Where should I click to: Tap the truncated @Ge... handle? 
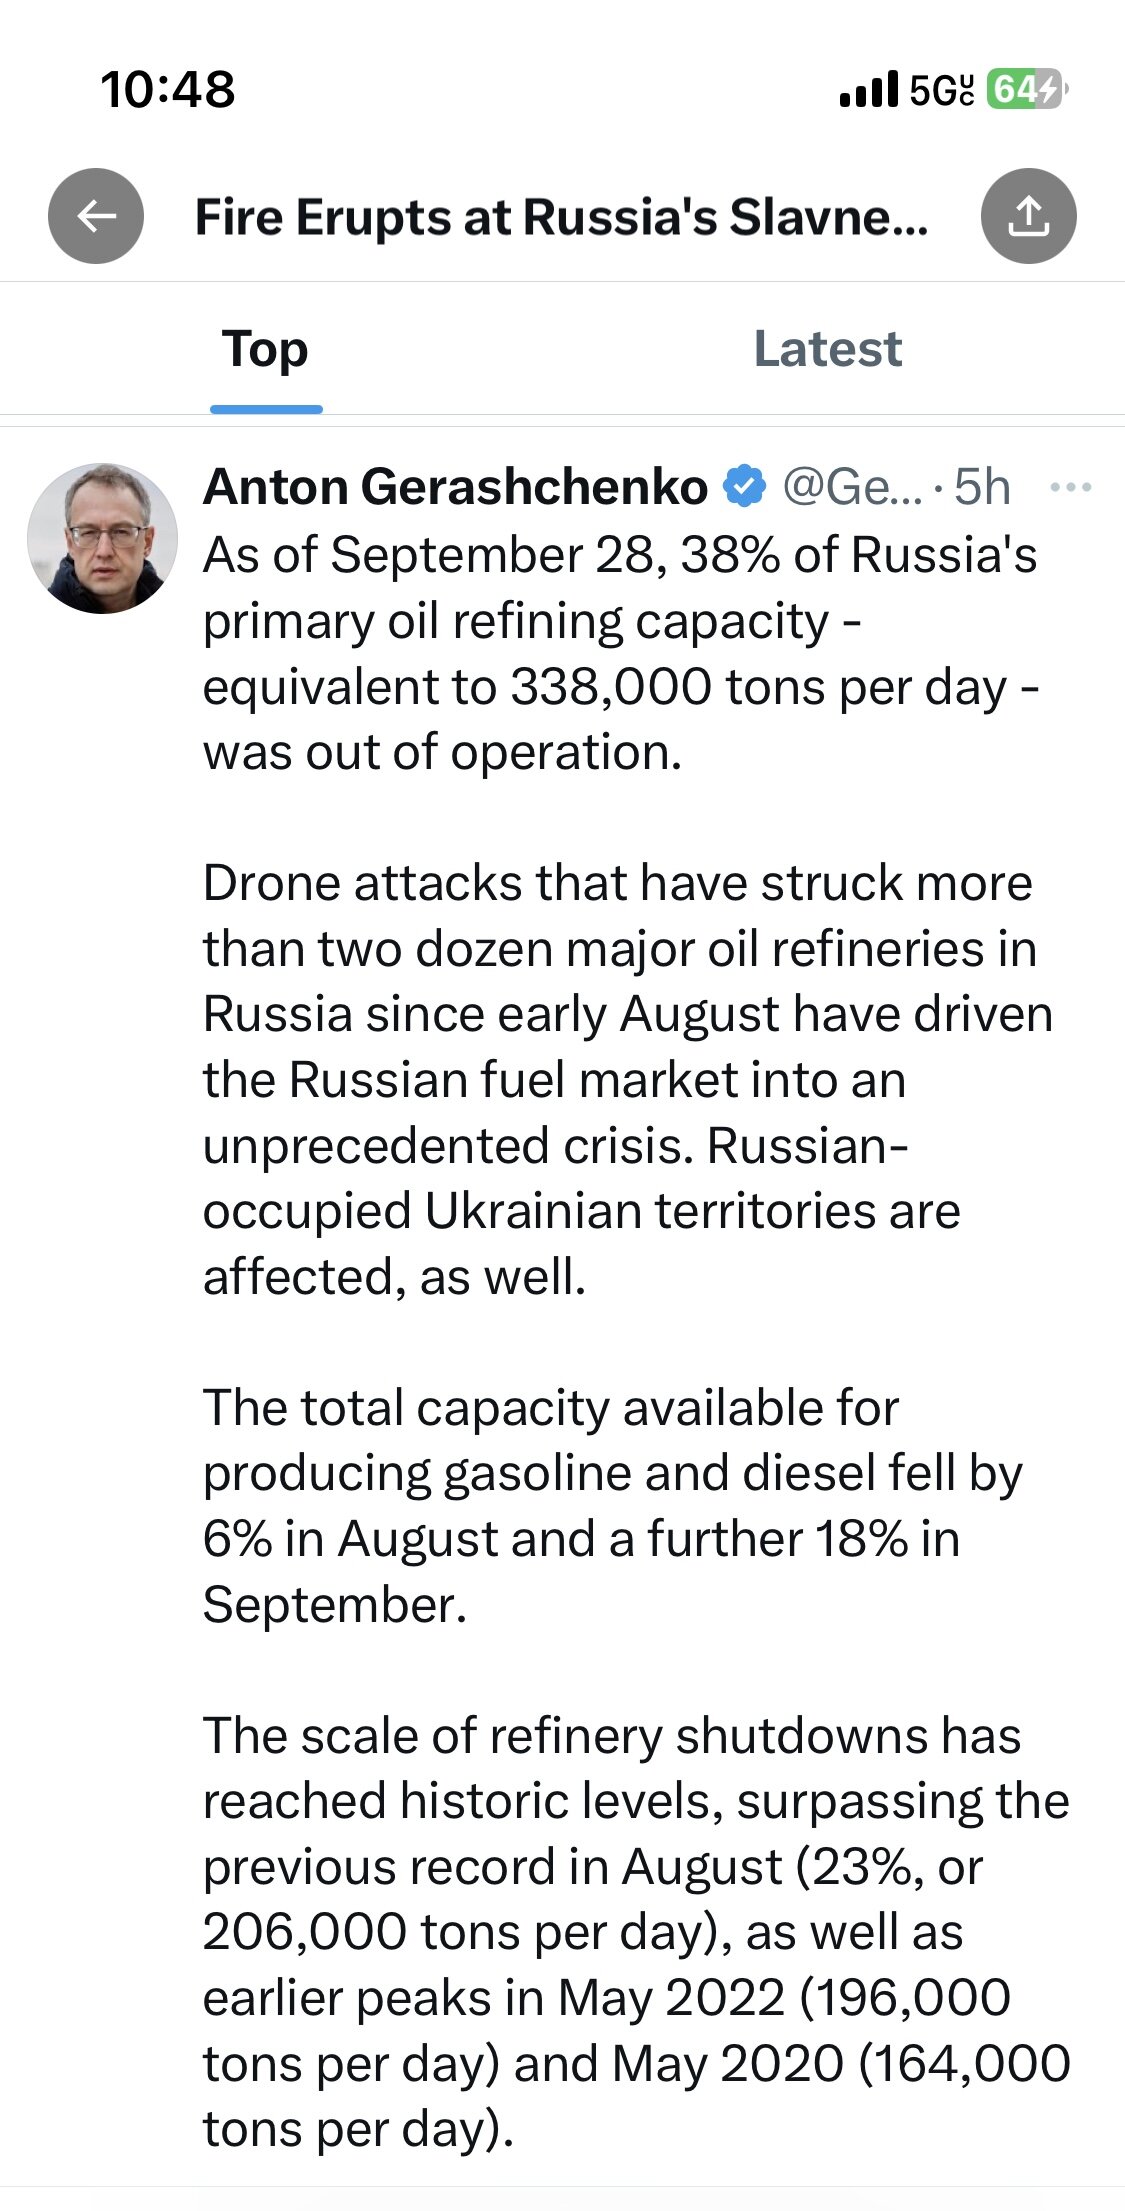click(852, 487)
